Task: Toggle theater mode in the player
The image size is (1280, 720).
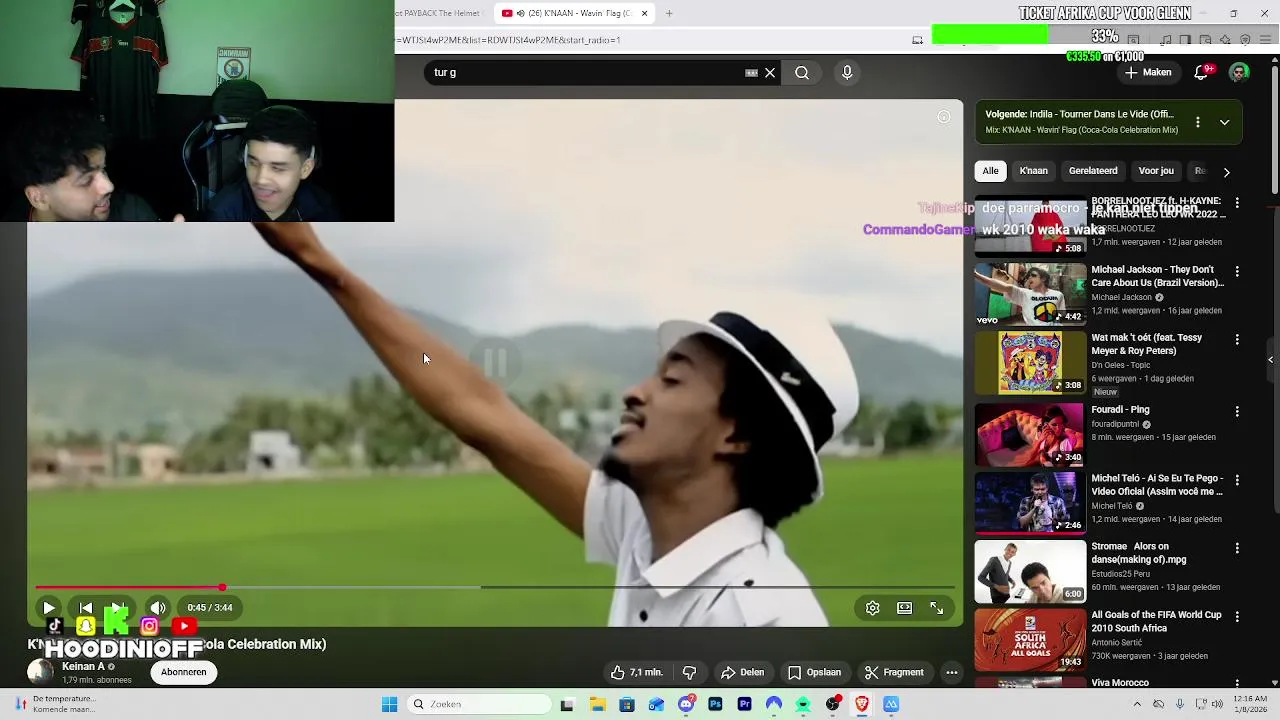Action: pos(904,608)
